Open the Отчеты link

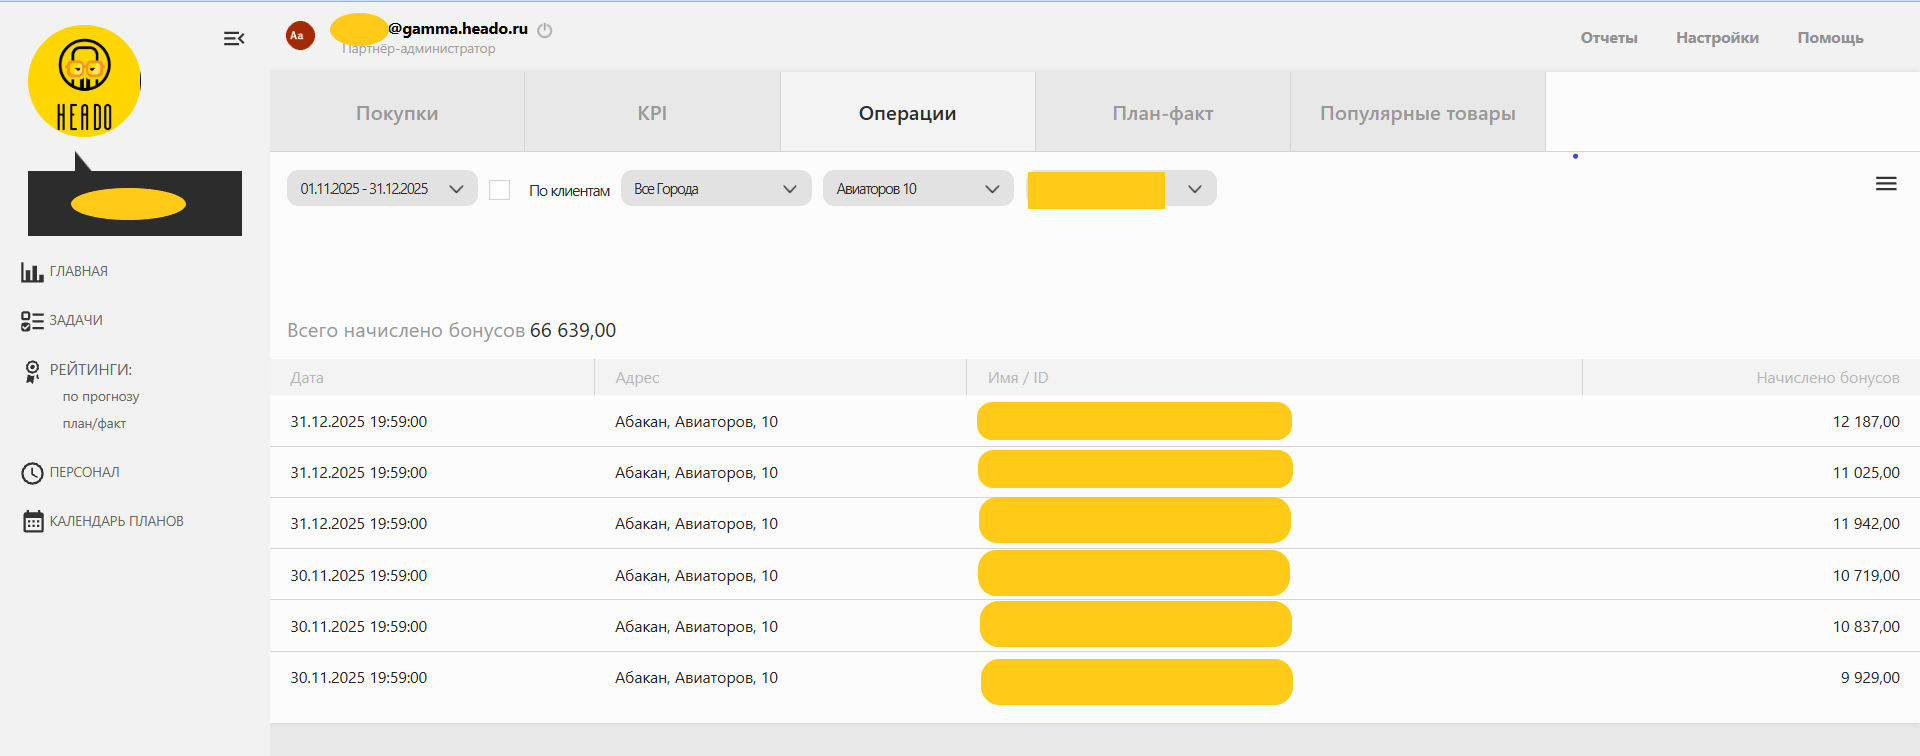coord(1608,38)
